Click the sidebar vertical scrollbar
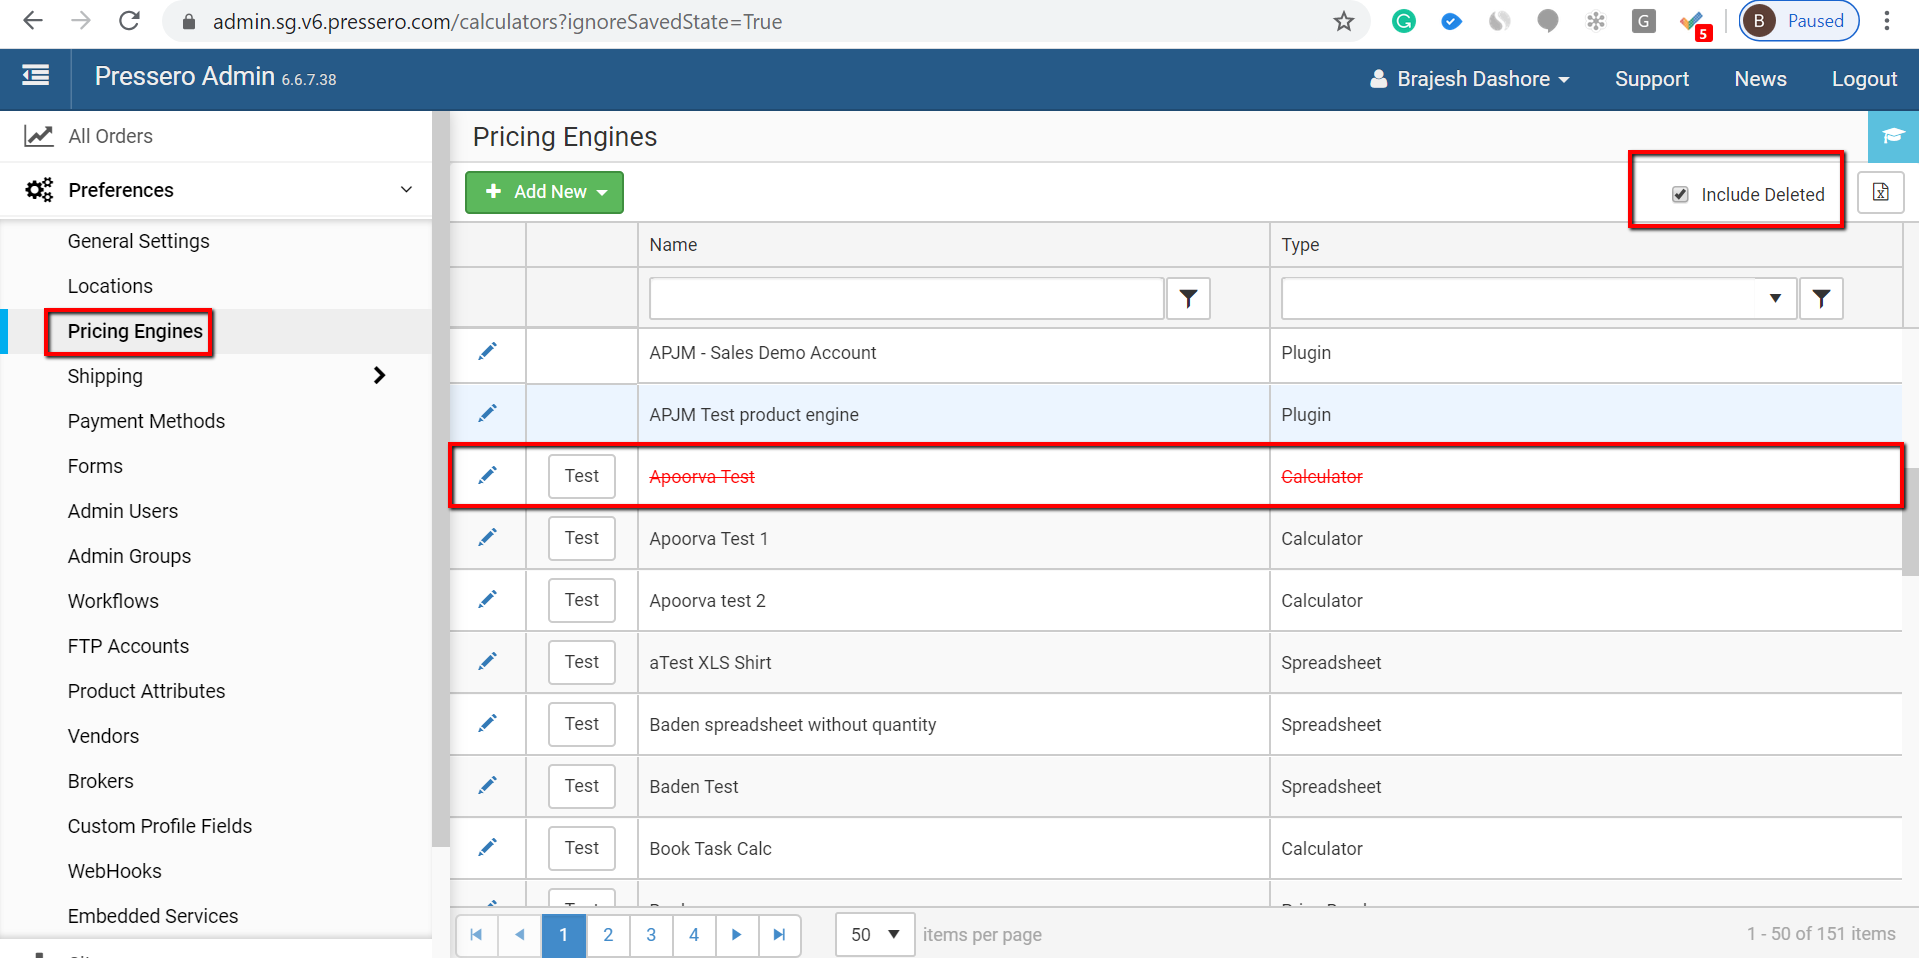The image size is (1919, 958). [x=440, y=480]
